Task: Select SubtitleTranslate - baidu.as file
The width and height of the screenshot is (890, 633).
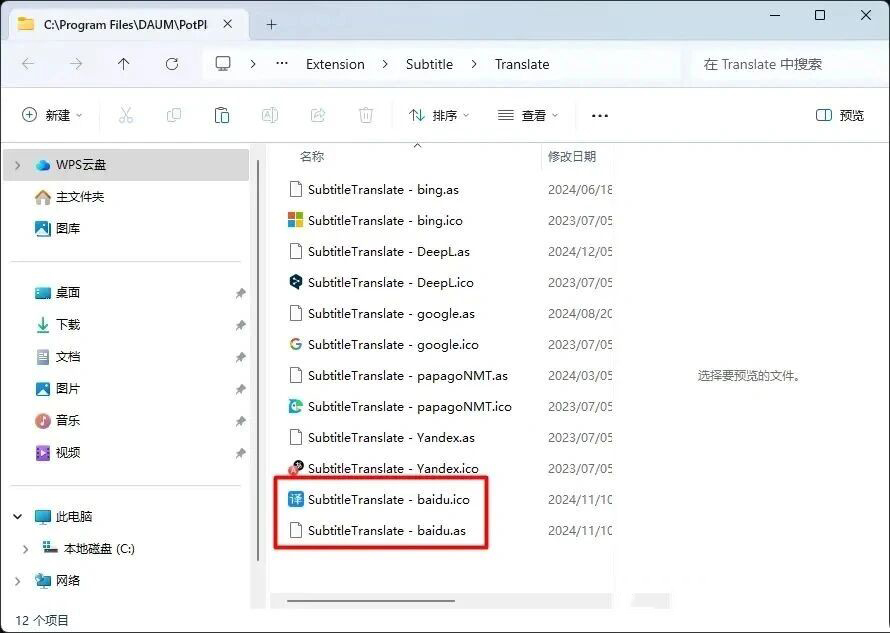Action: (x=386, y=531)
